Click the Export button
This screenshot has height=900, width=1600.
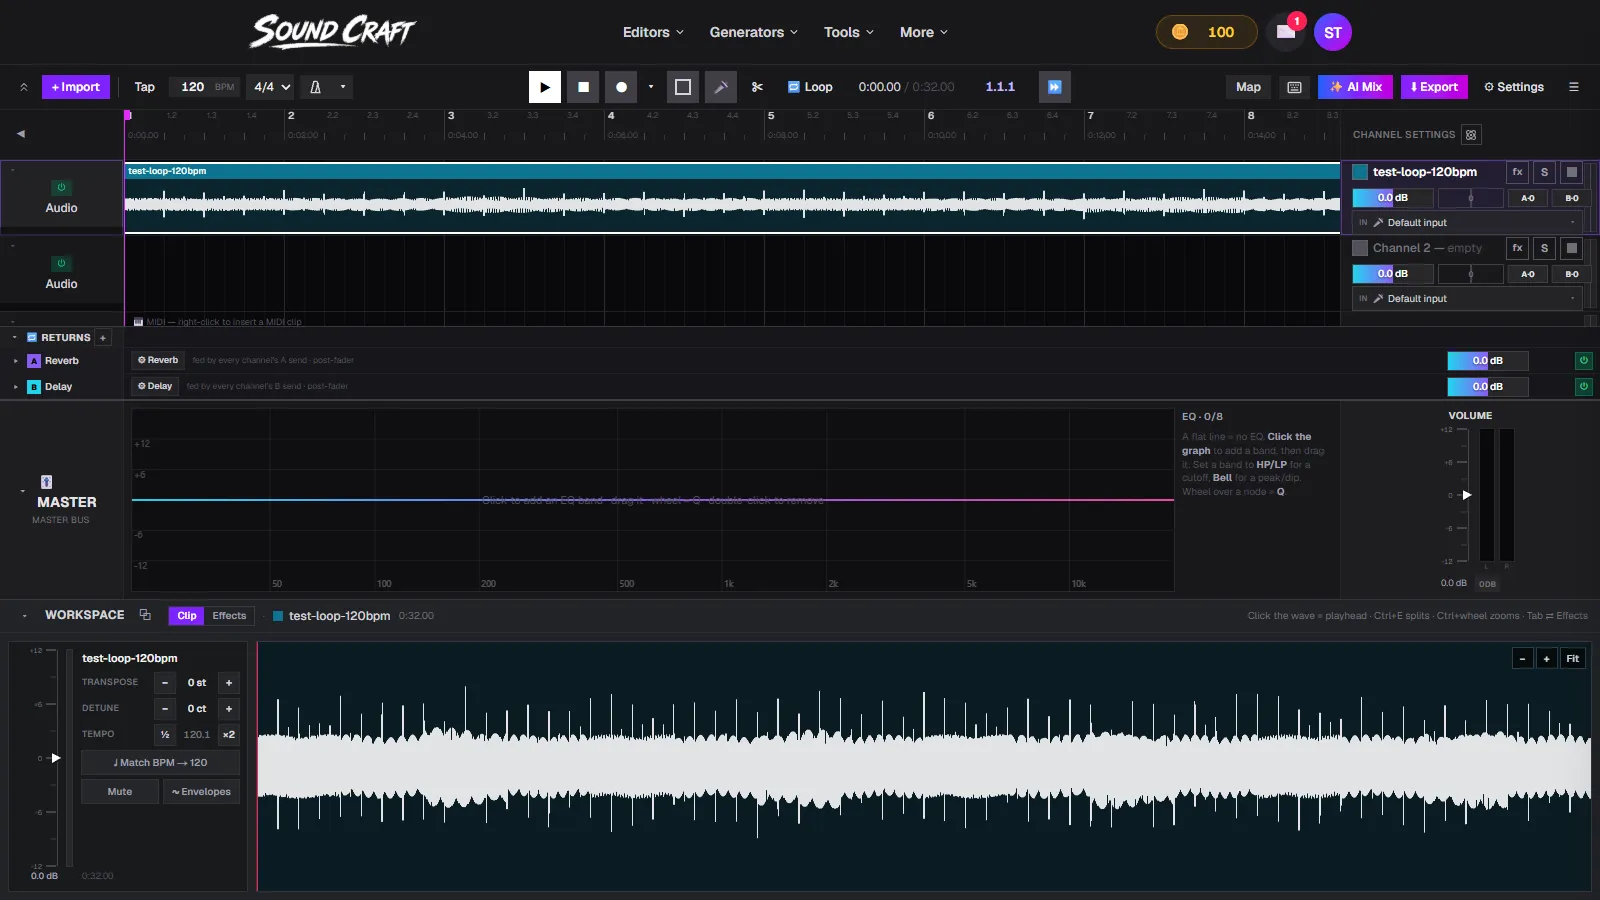tap(1434, 87)
